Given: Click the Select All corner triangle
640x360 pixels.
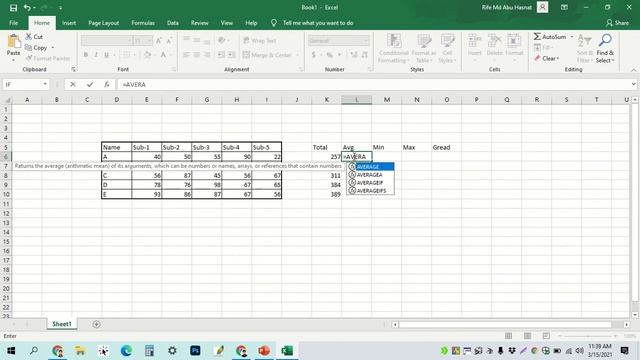Looking at the screenshot, I should [6, 100].
